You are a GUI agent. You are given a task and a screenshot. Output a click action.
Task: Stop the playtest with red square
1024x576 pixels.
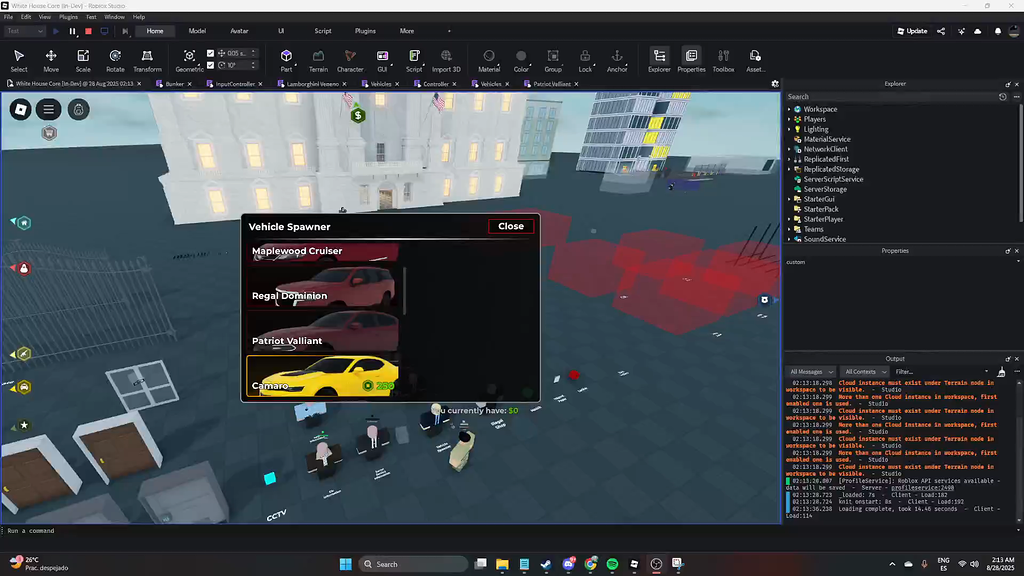(88, 31)
